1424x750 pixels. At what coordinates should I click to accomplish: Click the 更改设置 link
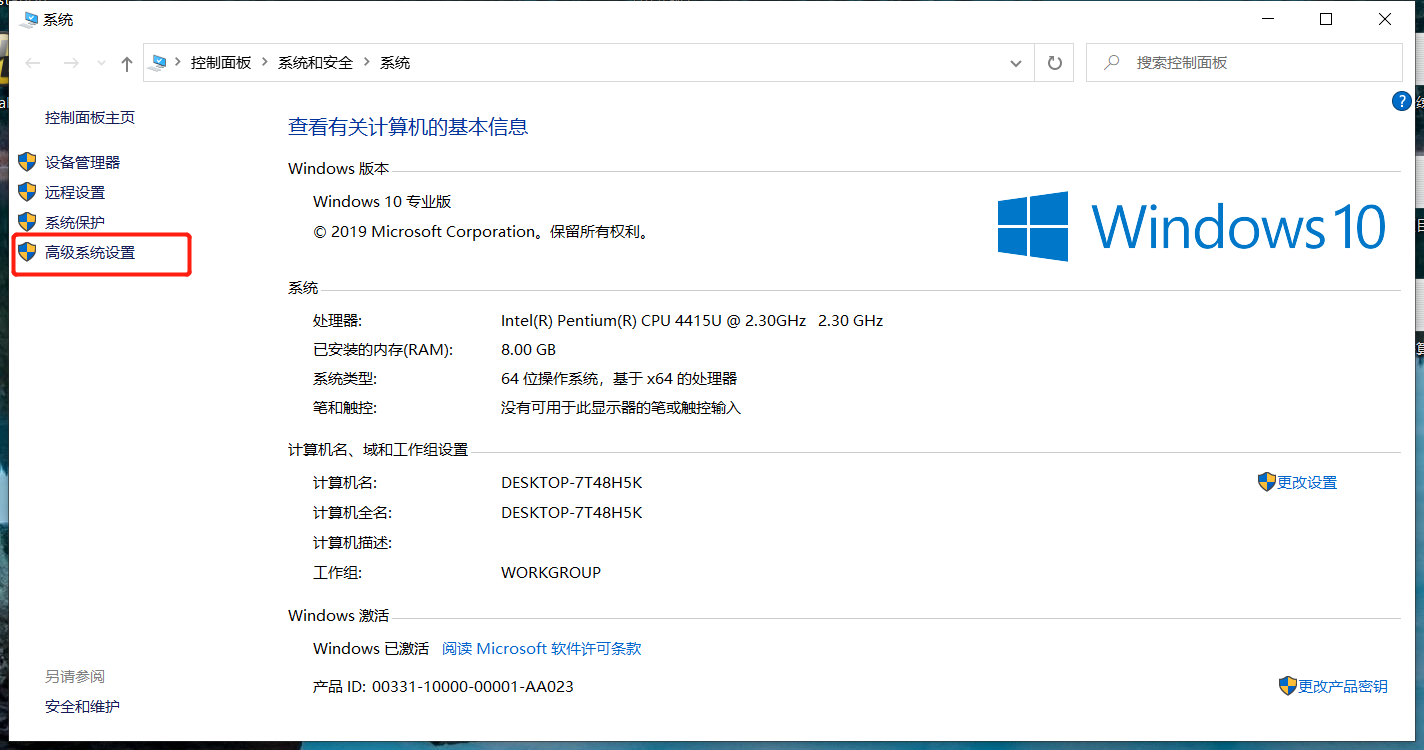1307,482
